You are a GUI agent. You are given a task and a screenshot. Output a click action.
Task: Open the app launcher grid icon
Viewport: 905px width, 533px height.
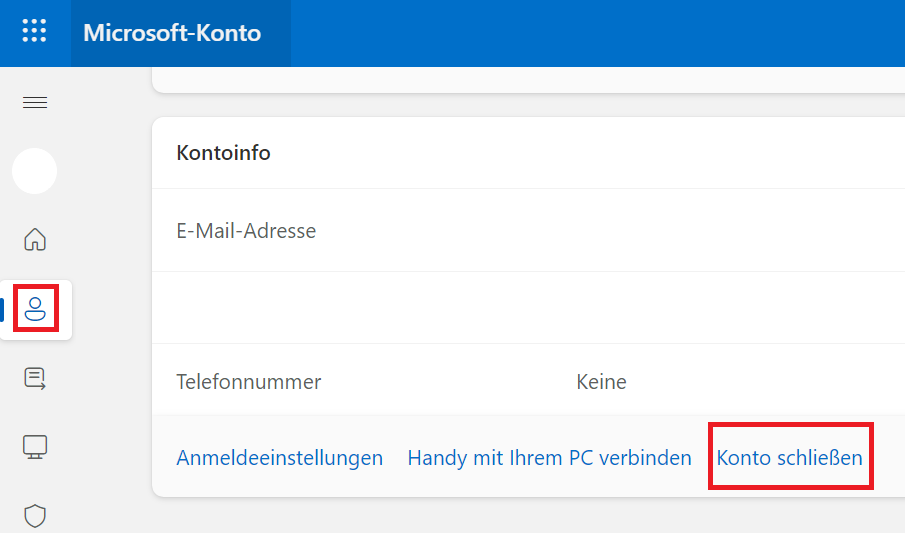(35, 31)
